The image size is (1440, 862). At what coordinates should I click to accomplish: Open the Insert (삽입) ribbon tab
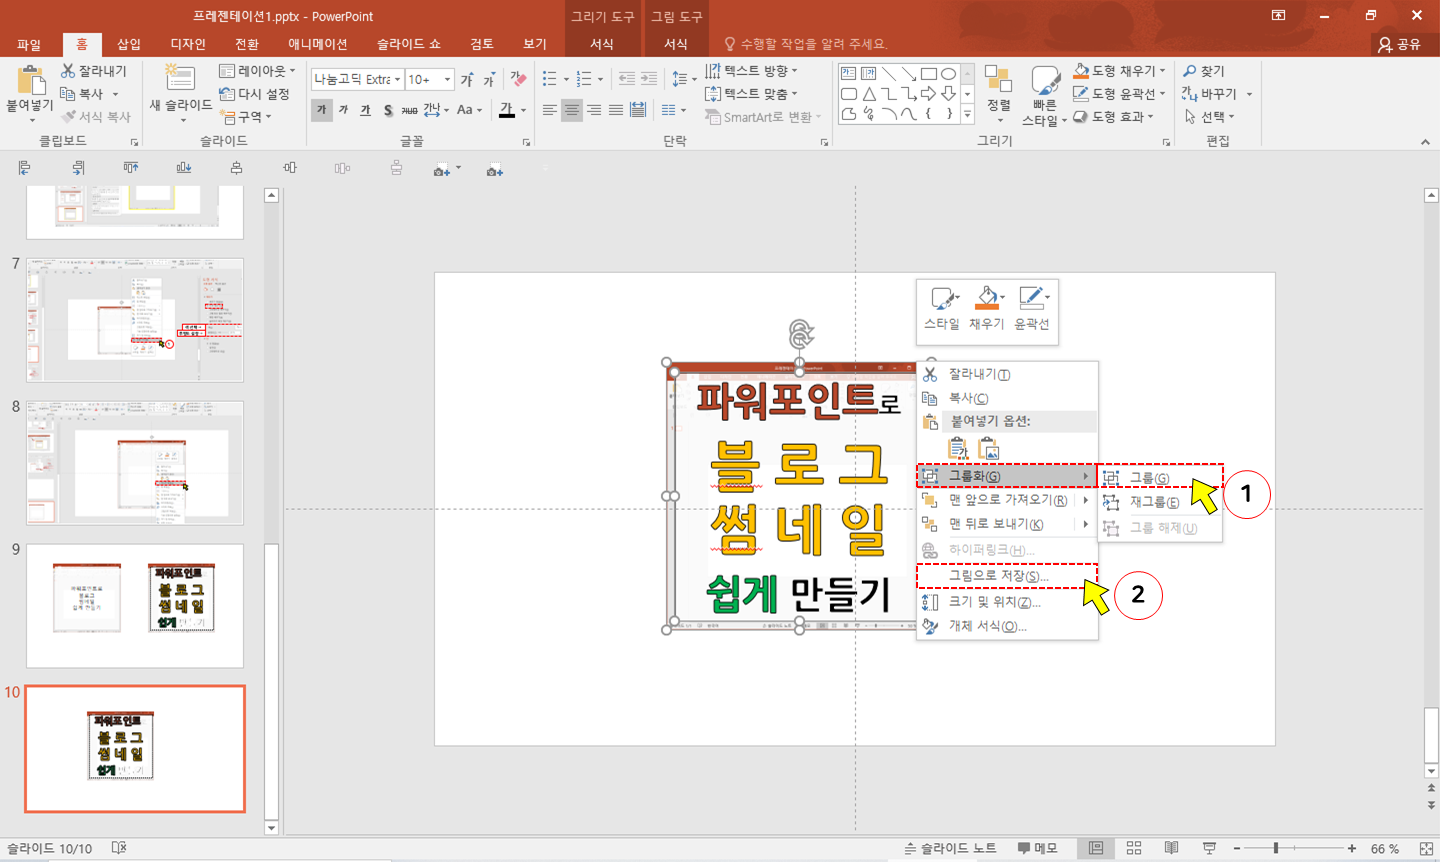[x=129, y=44]
